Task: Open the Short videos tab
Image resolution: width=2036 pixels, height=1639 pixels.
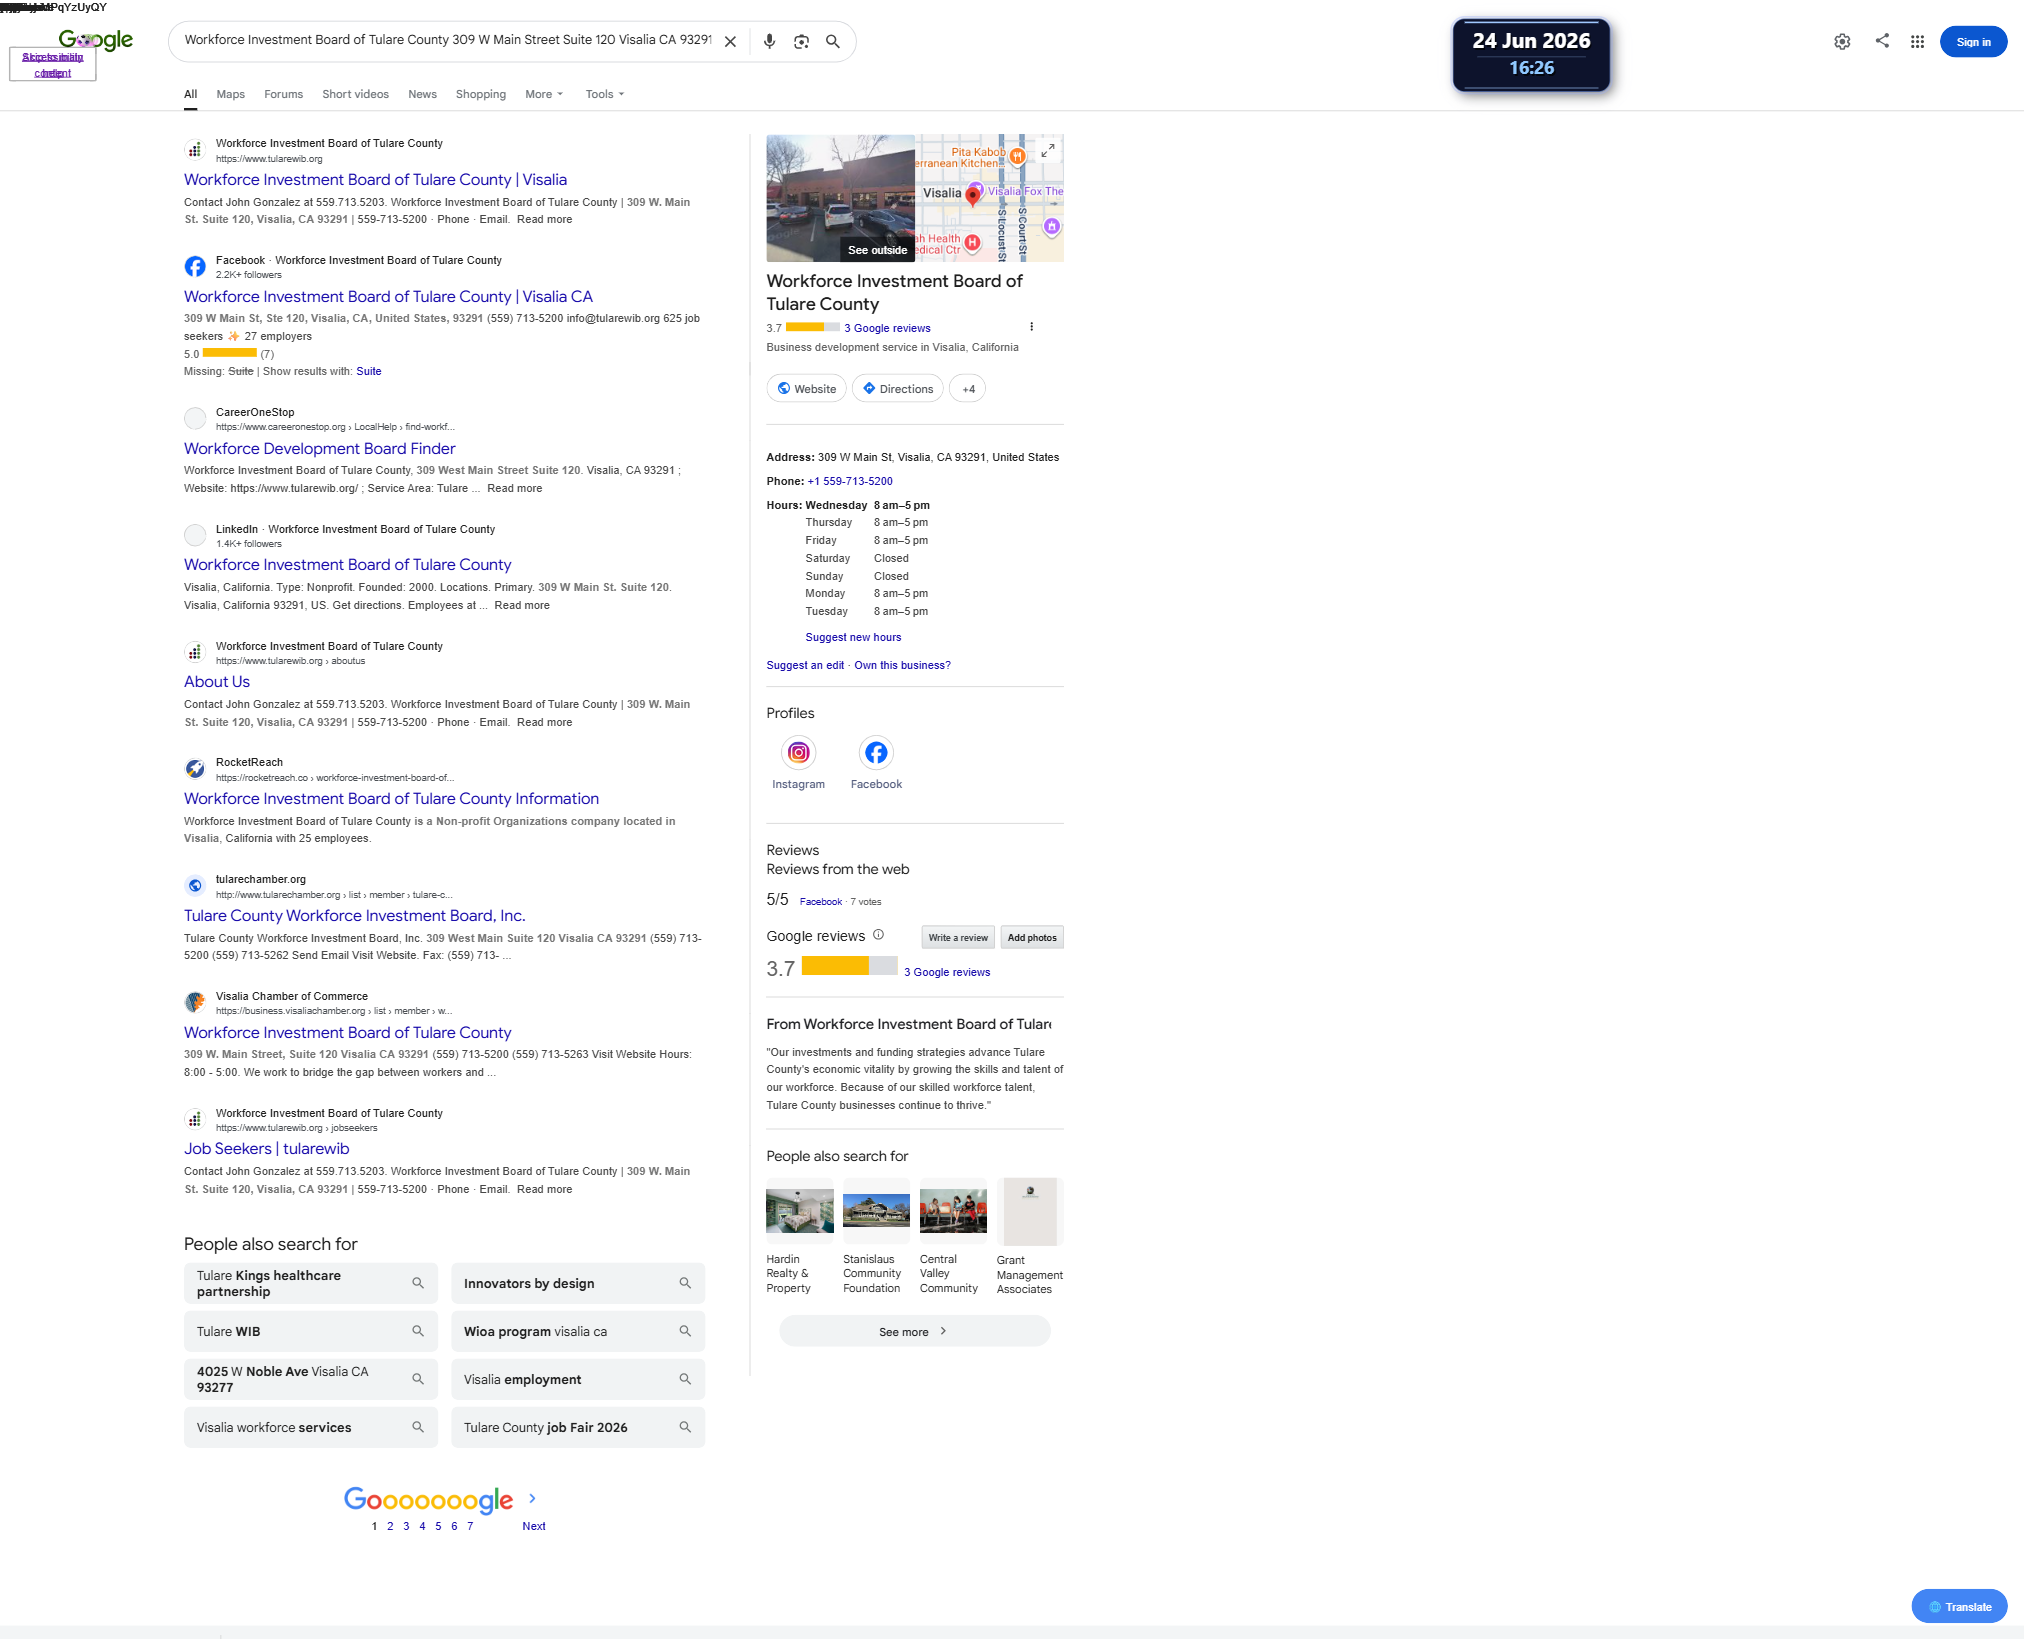Action: [355, 94]
